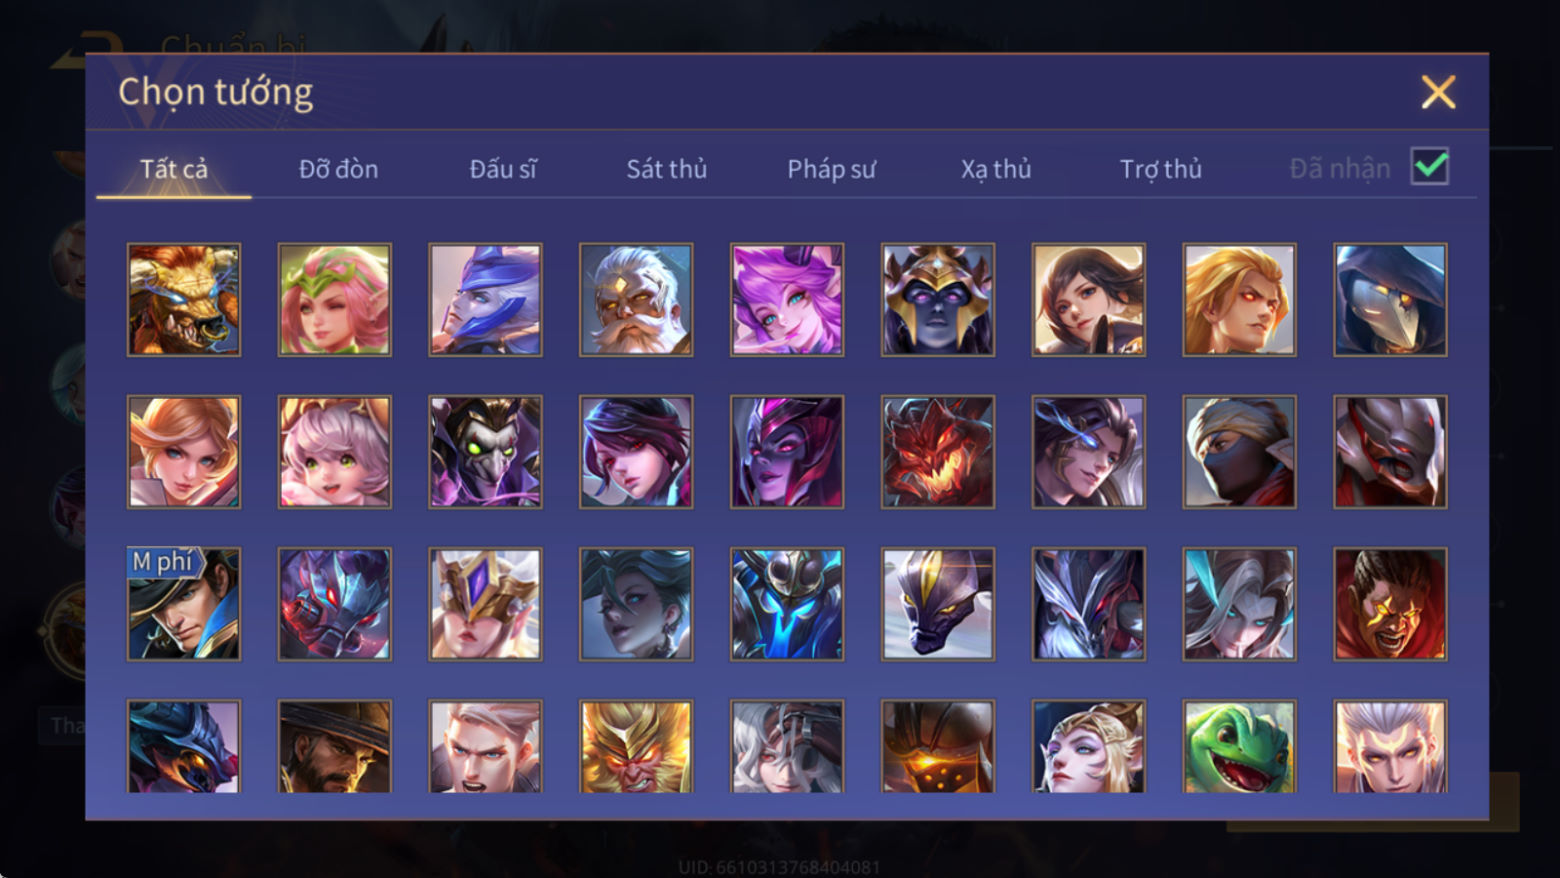
Task: Select the purple-haired bunny girl hero
Action: click(787, 300)
